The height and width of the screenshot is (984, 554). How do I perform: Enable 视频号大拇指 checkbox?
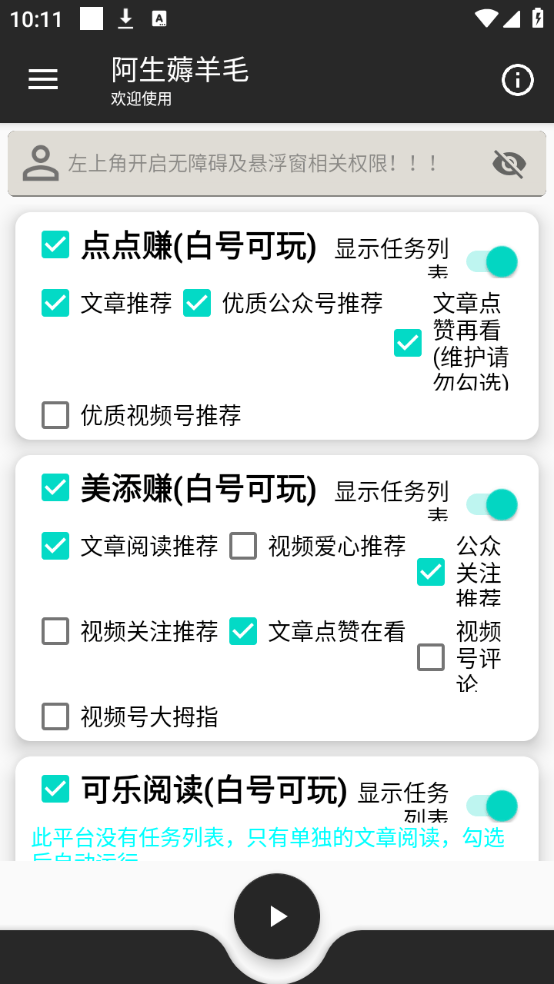tap(55, 716)
